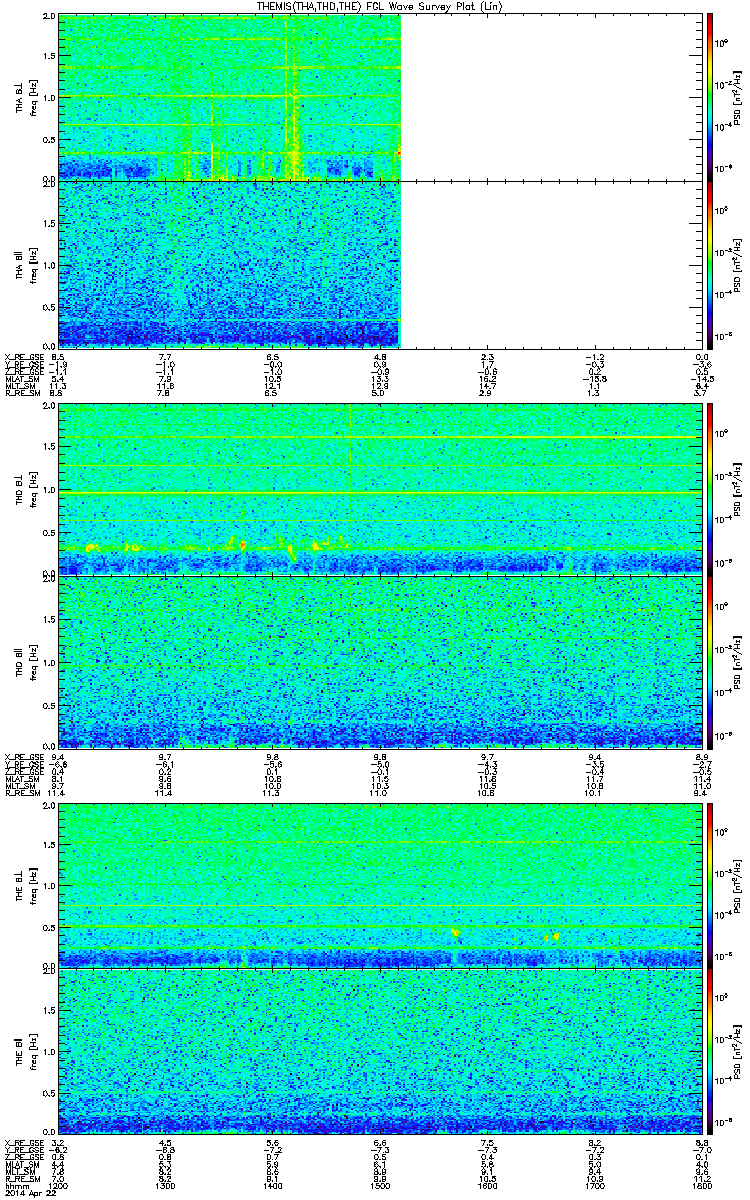Click the PSD color bar beside THE BL
Screen dimensions: 750x1200
[x=711, y=884]
